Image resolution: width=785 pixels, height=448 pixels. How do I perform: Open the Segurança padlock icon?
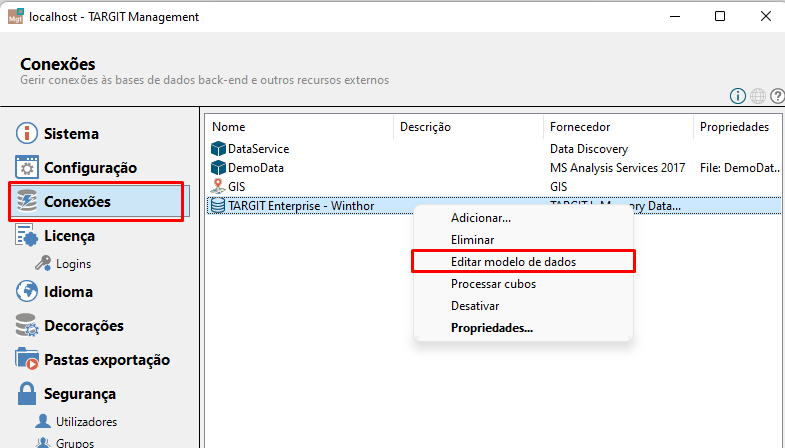[27, 393]
